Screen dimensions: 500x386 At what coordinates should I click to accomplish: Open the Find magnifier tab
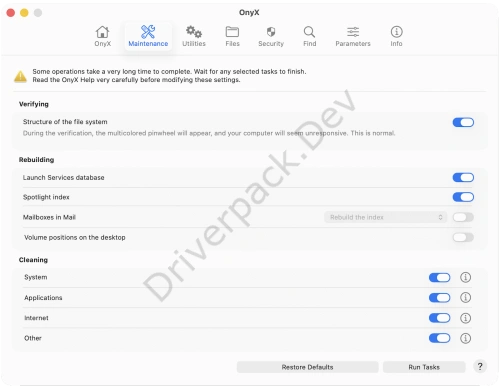(x=309, y=36)
